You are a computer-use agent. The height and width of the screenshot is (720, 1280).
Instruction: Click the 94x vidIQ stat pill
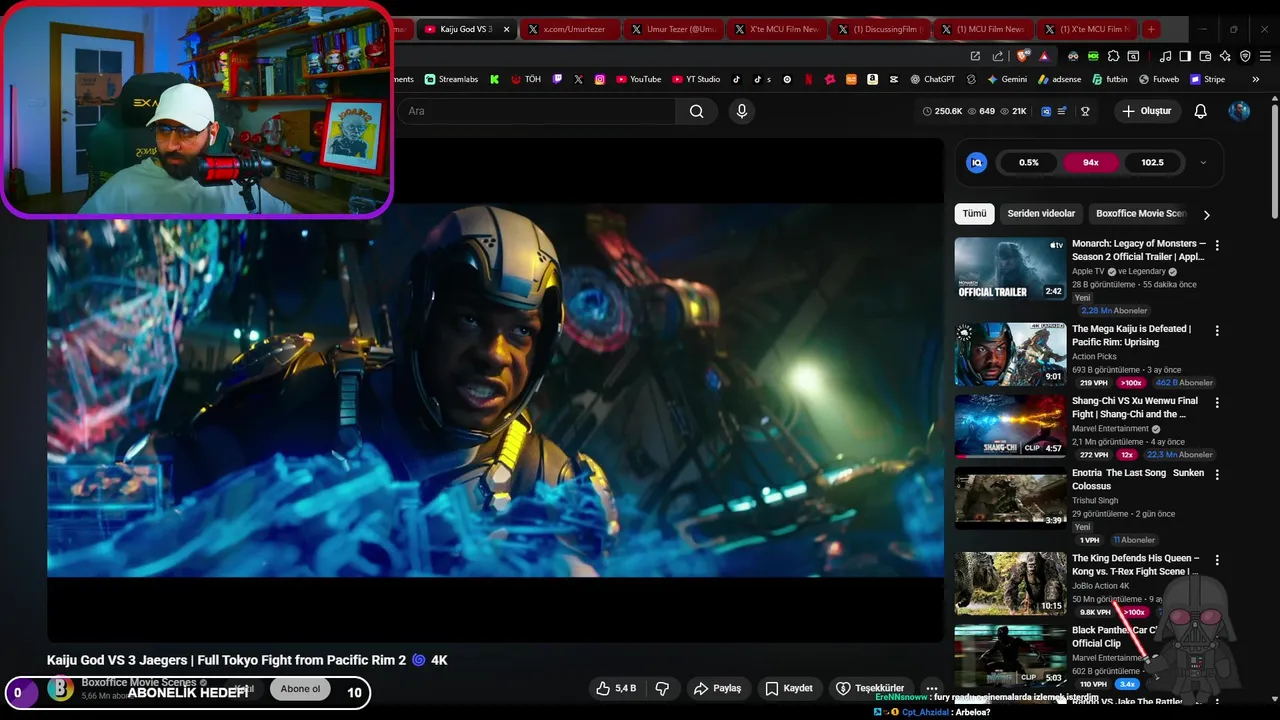point(1090,162)
